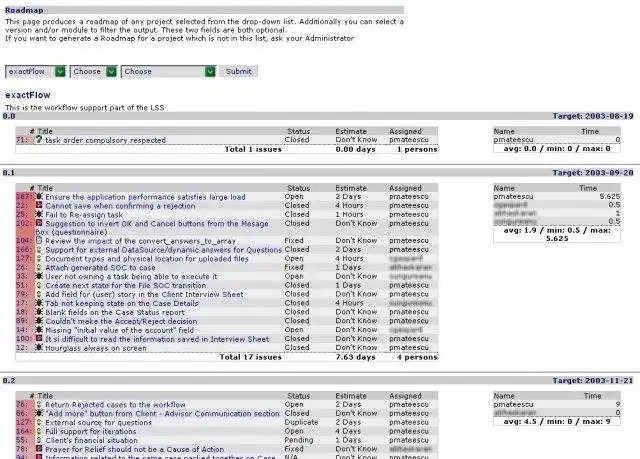The width and height of the screenshot is (640, 459).
Task: Open issue Cannot save when confirming a rejection
Action: coord(120,206)
